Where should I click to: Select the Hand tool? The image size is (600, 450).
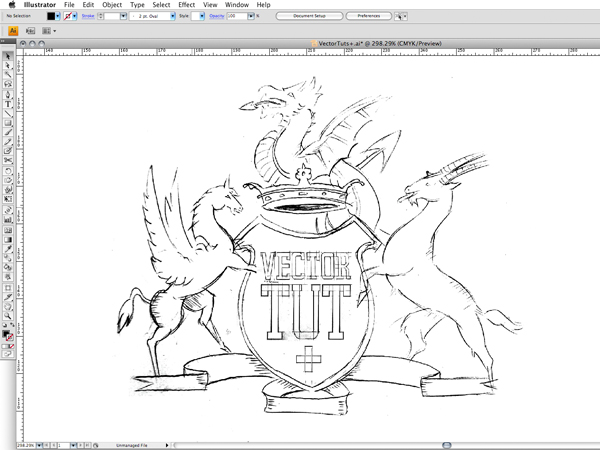click(8, 307)
